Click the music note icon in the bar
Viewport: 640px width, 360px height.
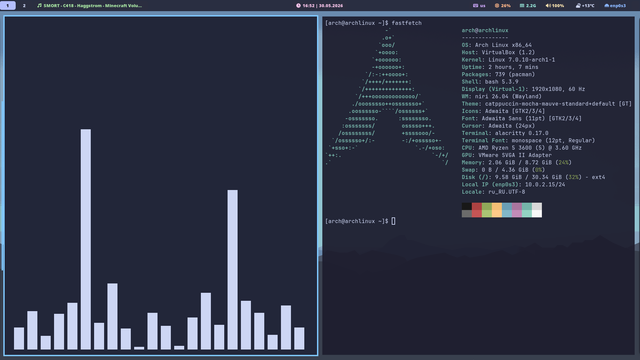tap(39, 5)
